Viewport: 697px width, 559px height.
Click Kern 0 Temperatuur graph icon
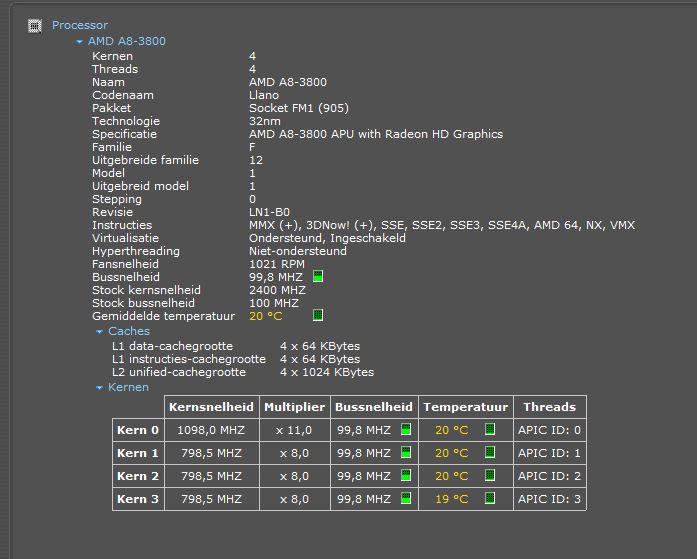click(490, 429)
